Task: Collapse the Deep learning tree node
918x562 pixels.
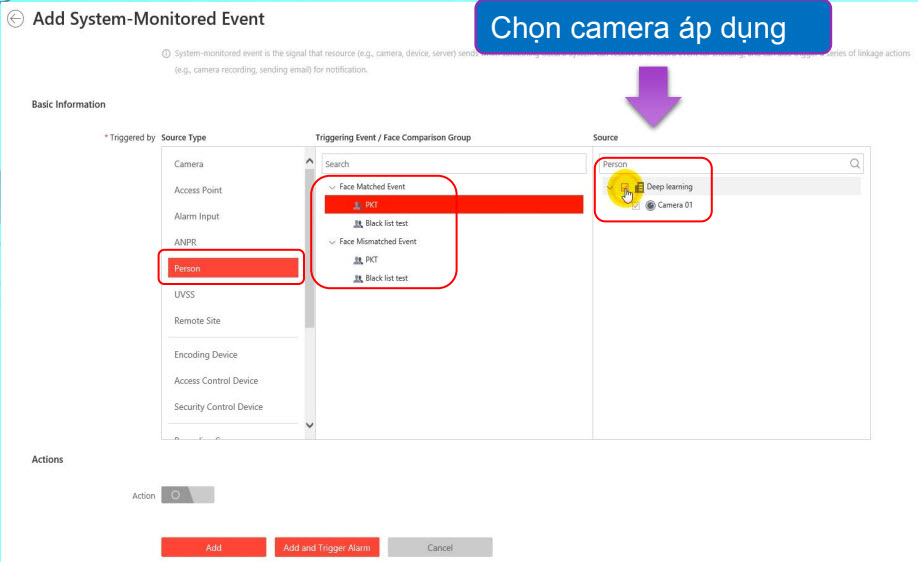Action: click(610, 187)
